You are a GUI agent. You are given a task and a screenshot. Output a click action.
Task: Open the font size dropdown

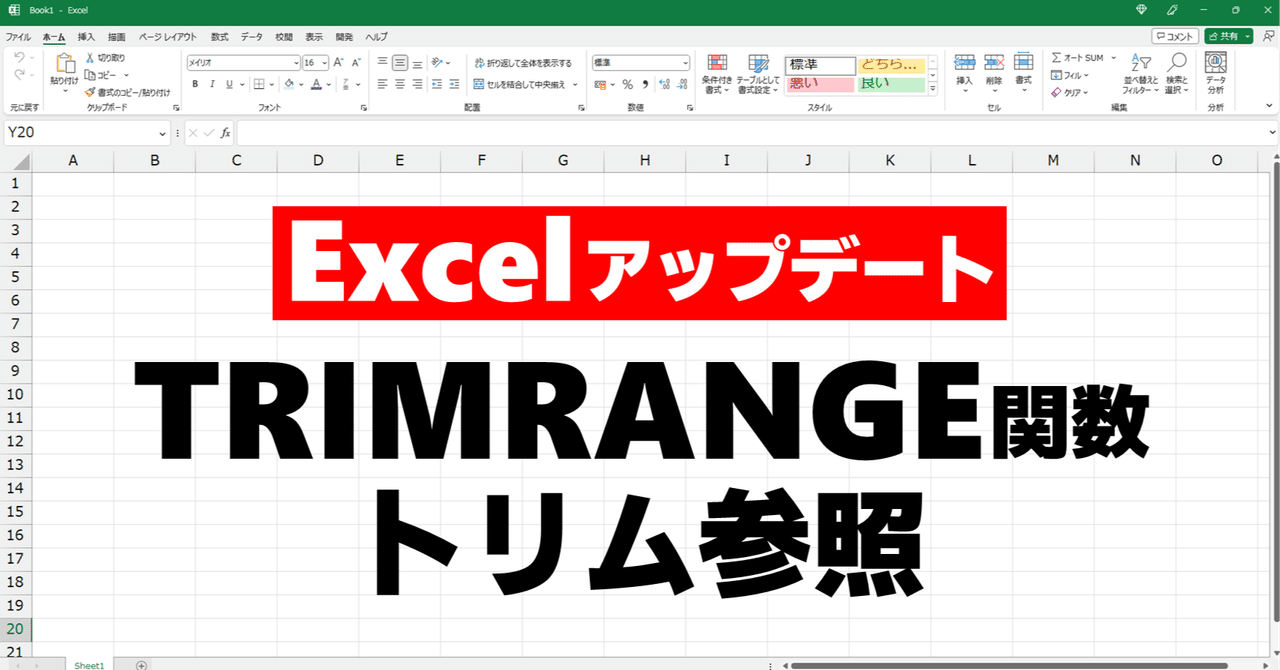tap(325, 62)
